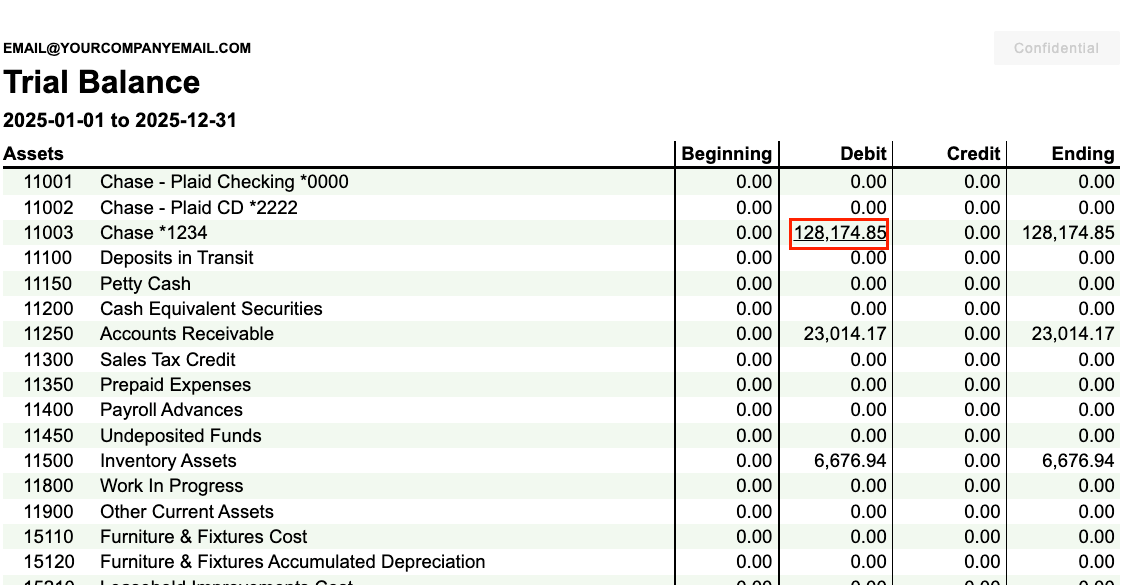The width and height of the screenshot is (1129, 585).
Task: Select the Deposits in Transit account name
Action: pos(176,258)
